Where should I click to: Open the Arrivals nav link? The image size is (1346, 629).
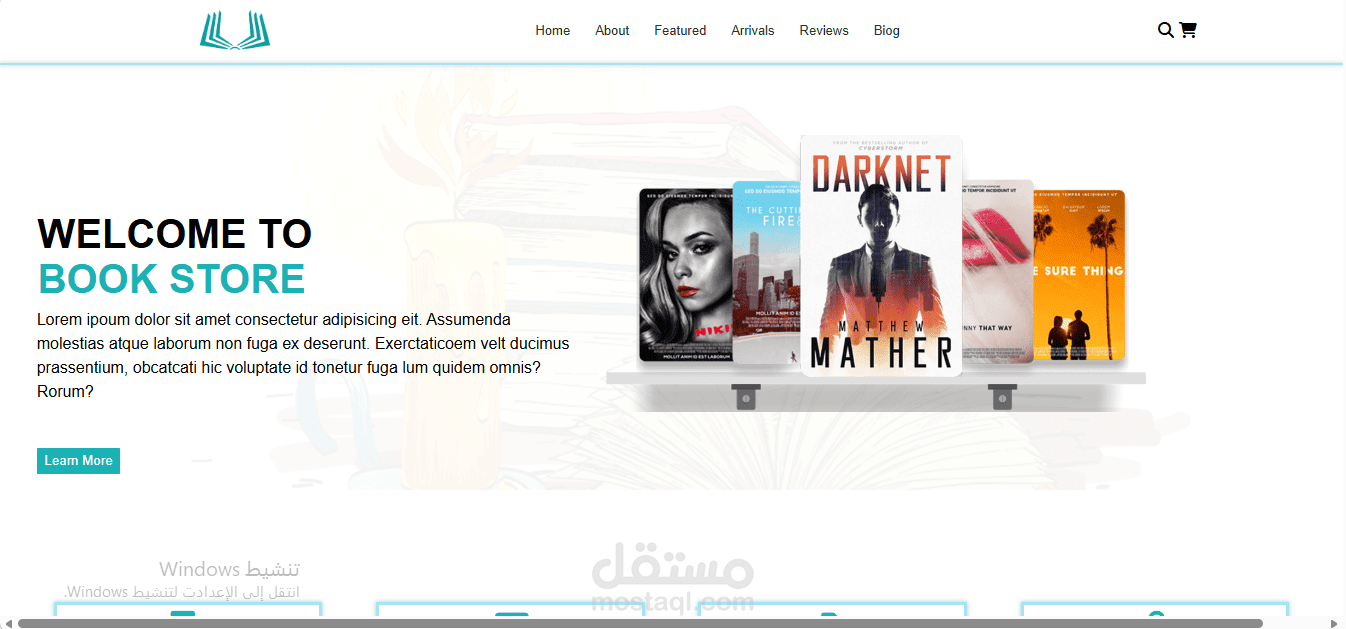[753, 31]
